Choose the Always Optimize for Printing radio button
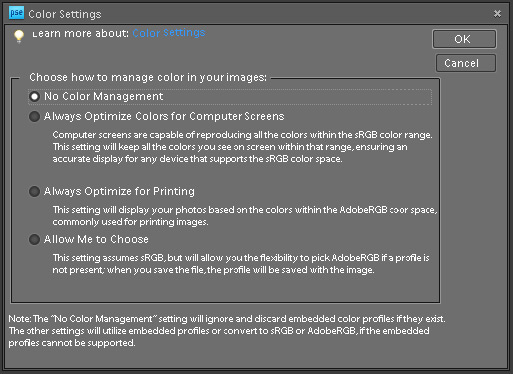Viewport: 513px width, 374px height. click(x=34, y=191)
